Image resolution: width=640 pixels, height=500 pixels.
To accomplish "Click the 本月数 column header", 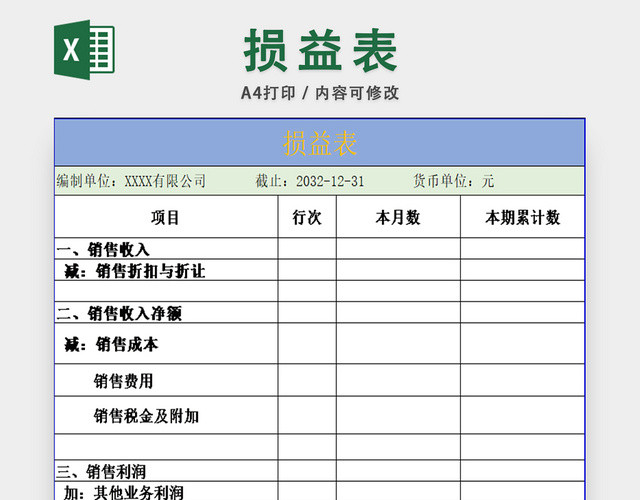I will pyautogui.click(x=398, y=217).
